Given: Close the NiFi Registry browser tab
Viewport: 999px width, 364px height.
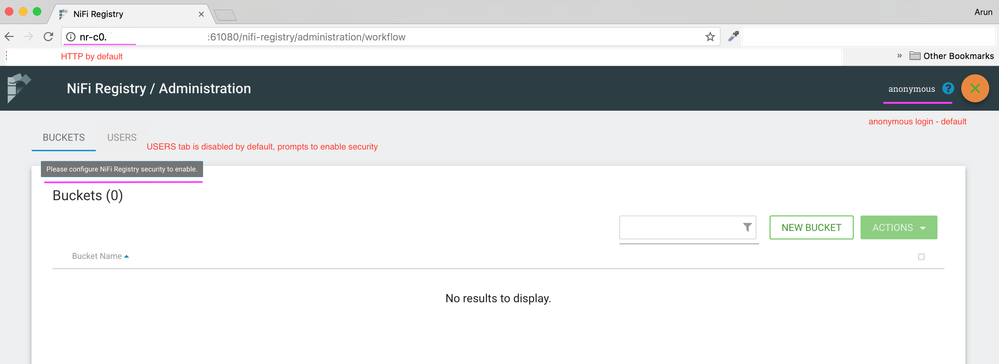Looking at the screenshot, I should 201,13.
